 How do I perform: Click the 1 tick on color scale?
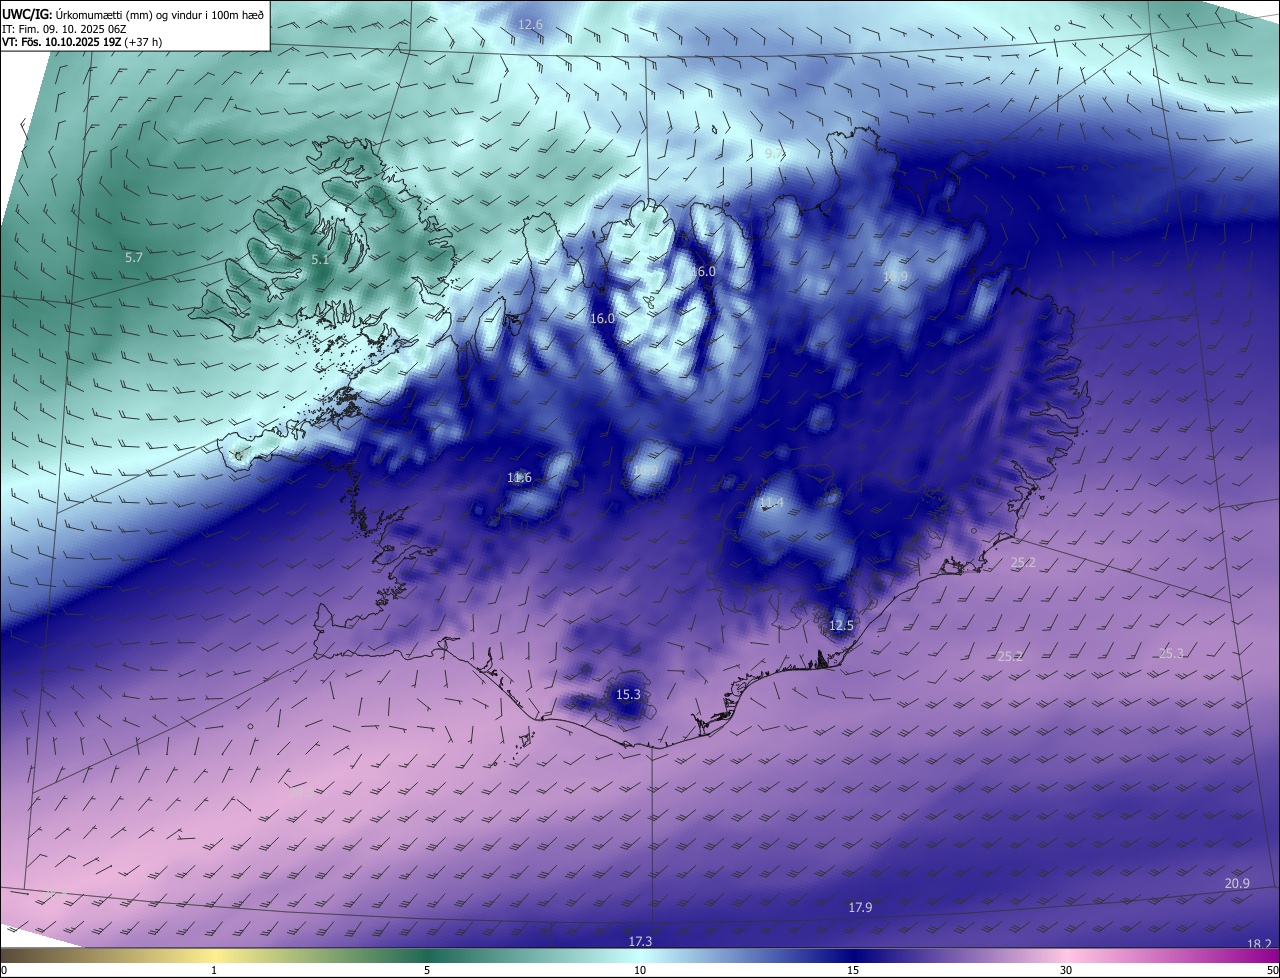[214, 970]
